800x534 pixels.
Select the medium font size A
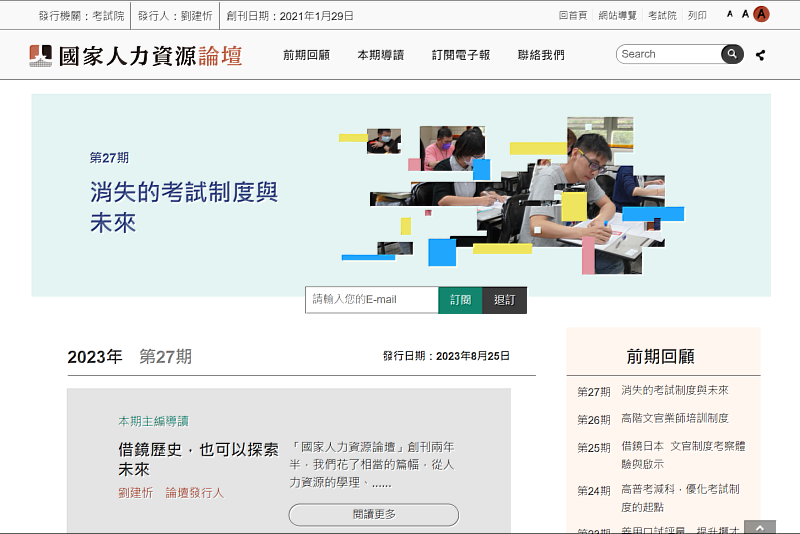[745, 15]
